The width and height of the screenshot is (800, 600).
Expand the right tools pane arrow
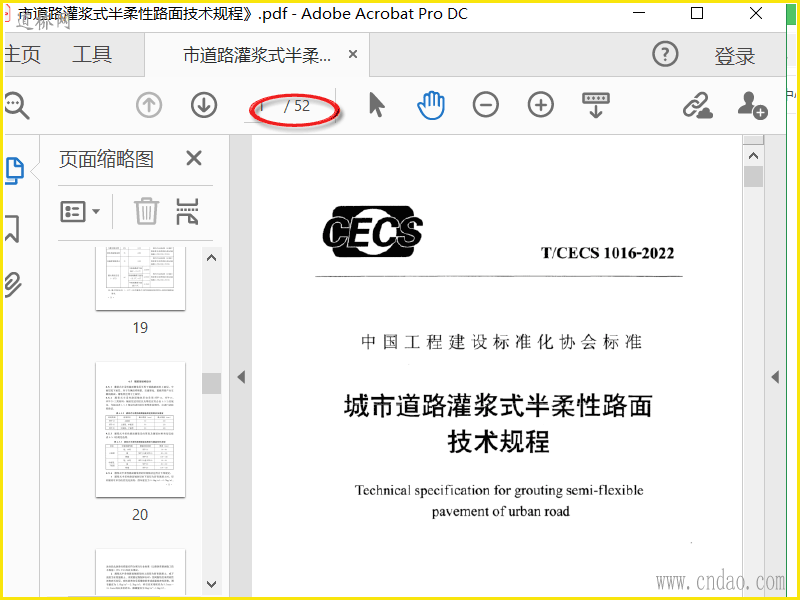(776, 377)
